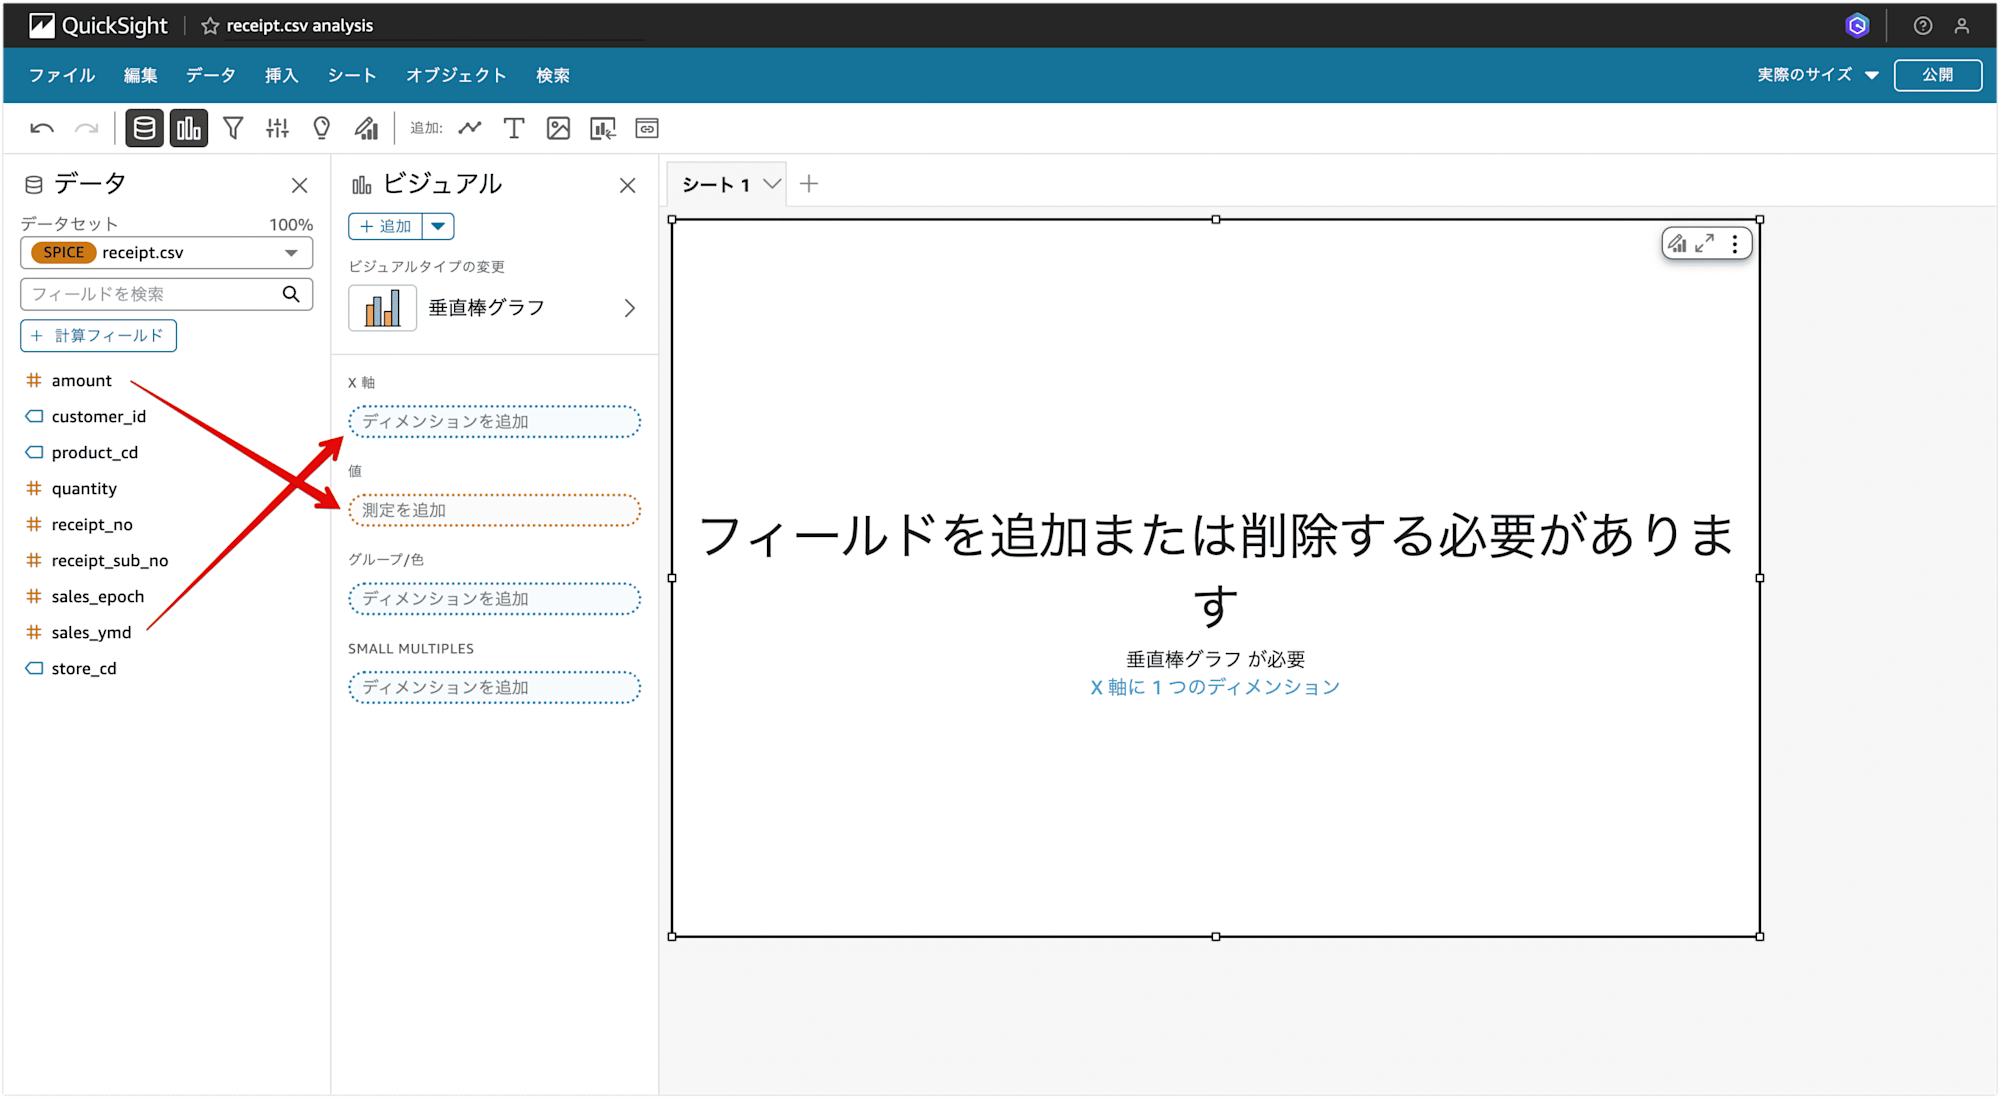Select the sales_epoch field
The image size is (2000, 1098).
click(98, 597)
